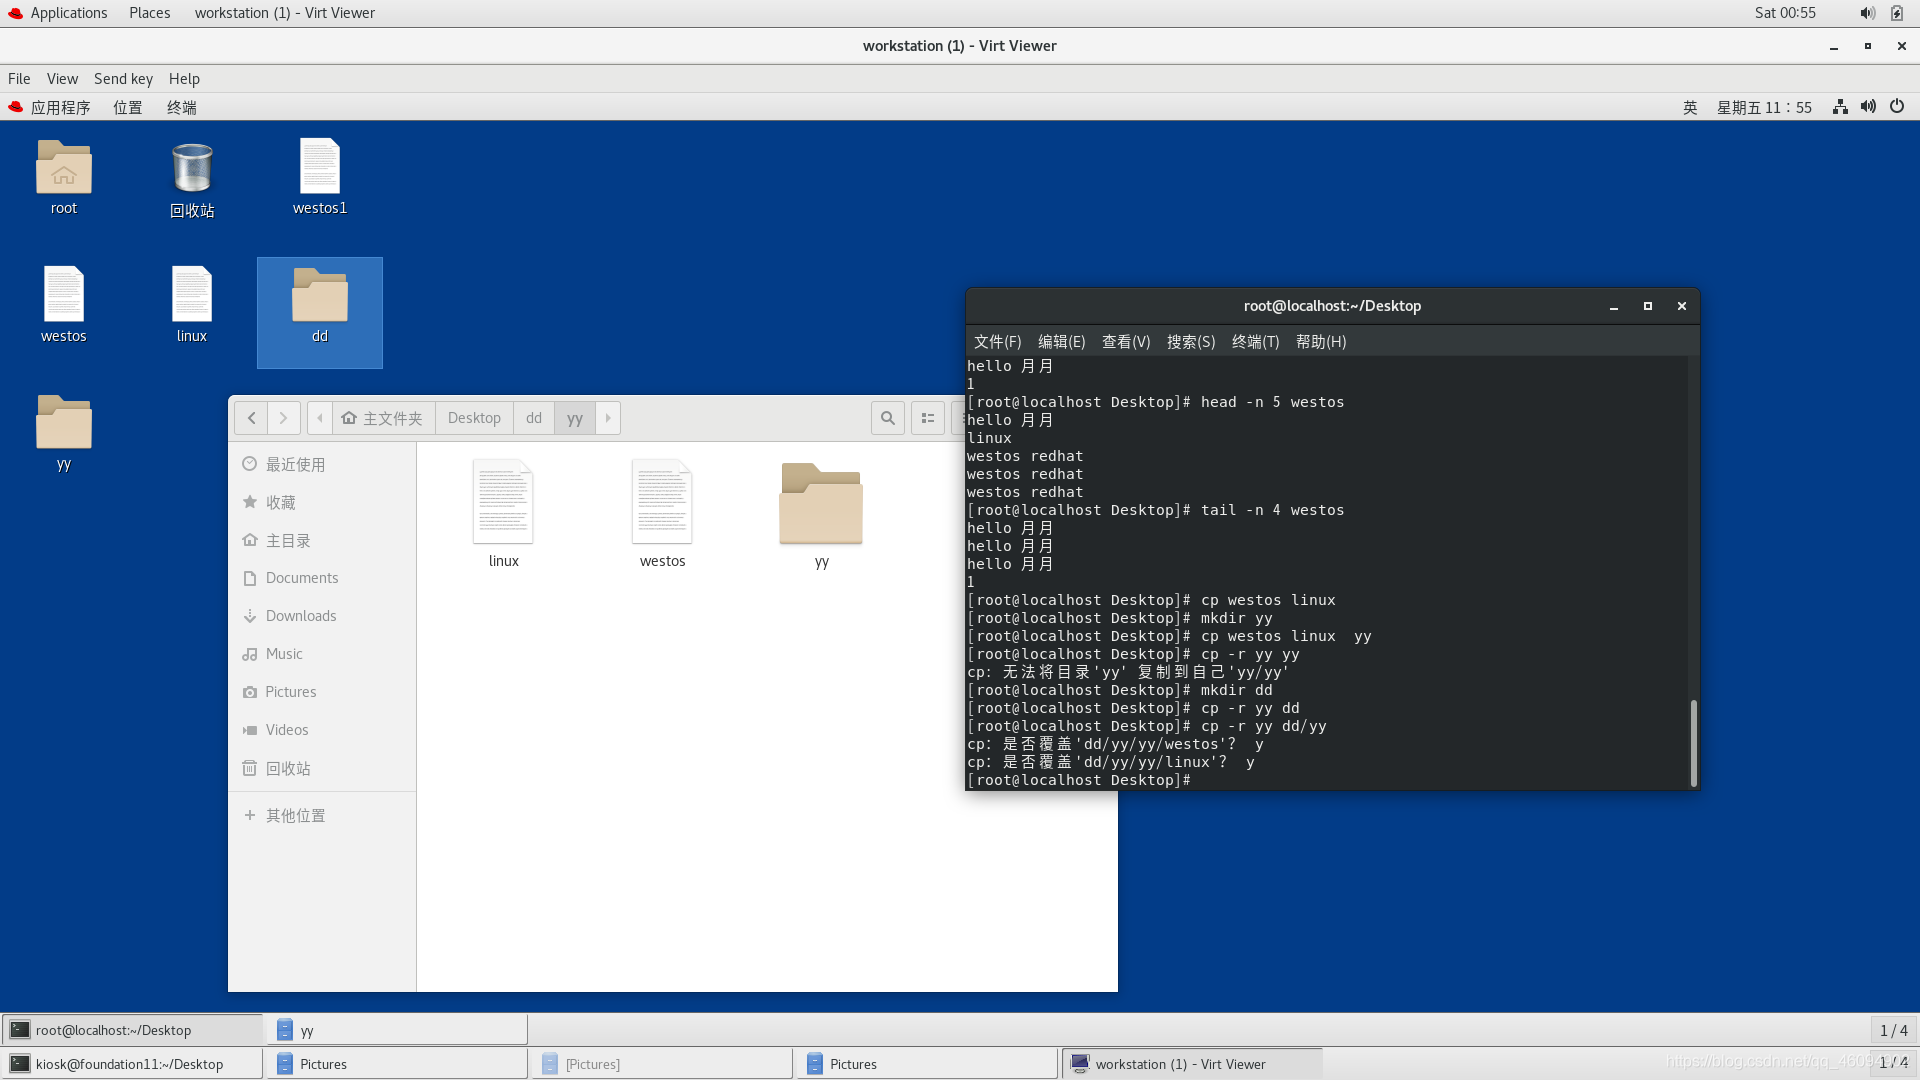Toggle input method 英 indicator
Screen dimensions: 1920x1080
[x=1690, y=107]
